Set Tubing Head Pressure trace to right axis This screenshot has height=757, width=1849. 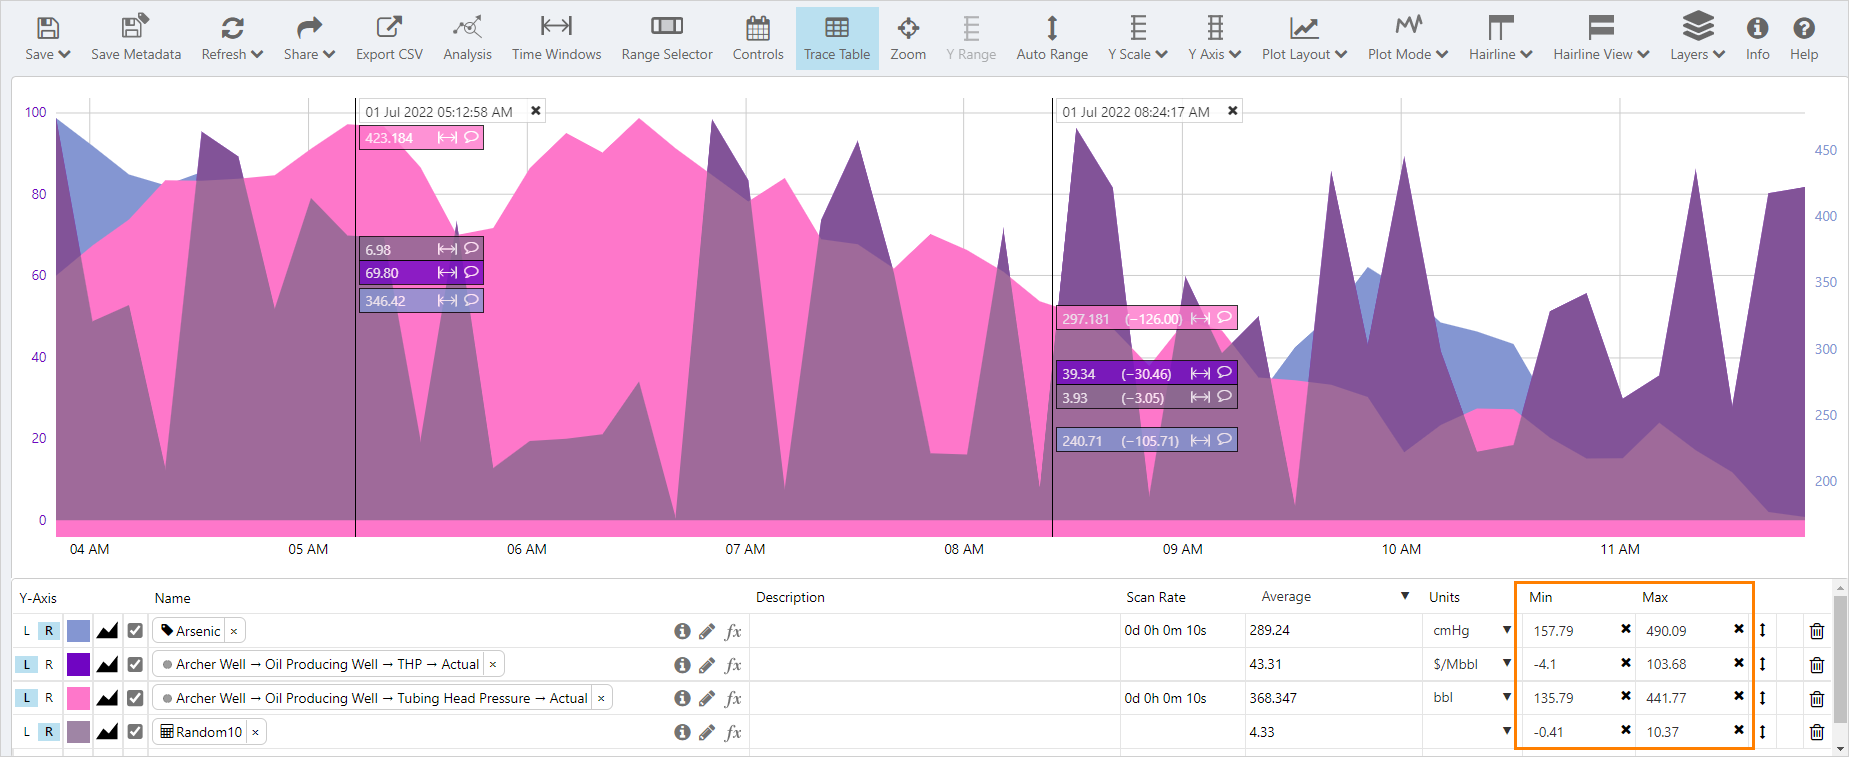pos(49,698)
